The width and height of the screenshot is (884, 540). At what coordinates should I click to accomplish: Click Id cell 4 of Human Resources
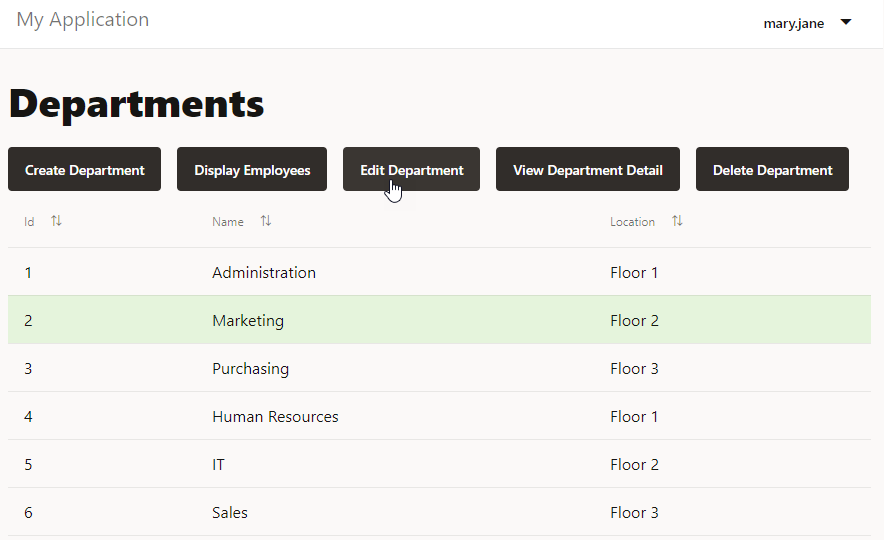[28, 417]
